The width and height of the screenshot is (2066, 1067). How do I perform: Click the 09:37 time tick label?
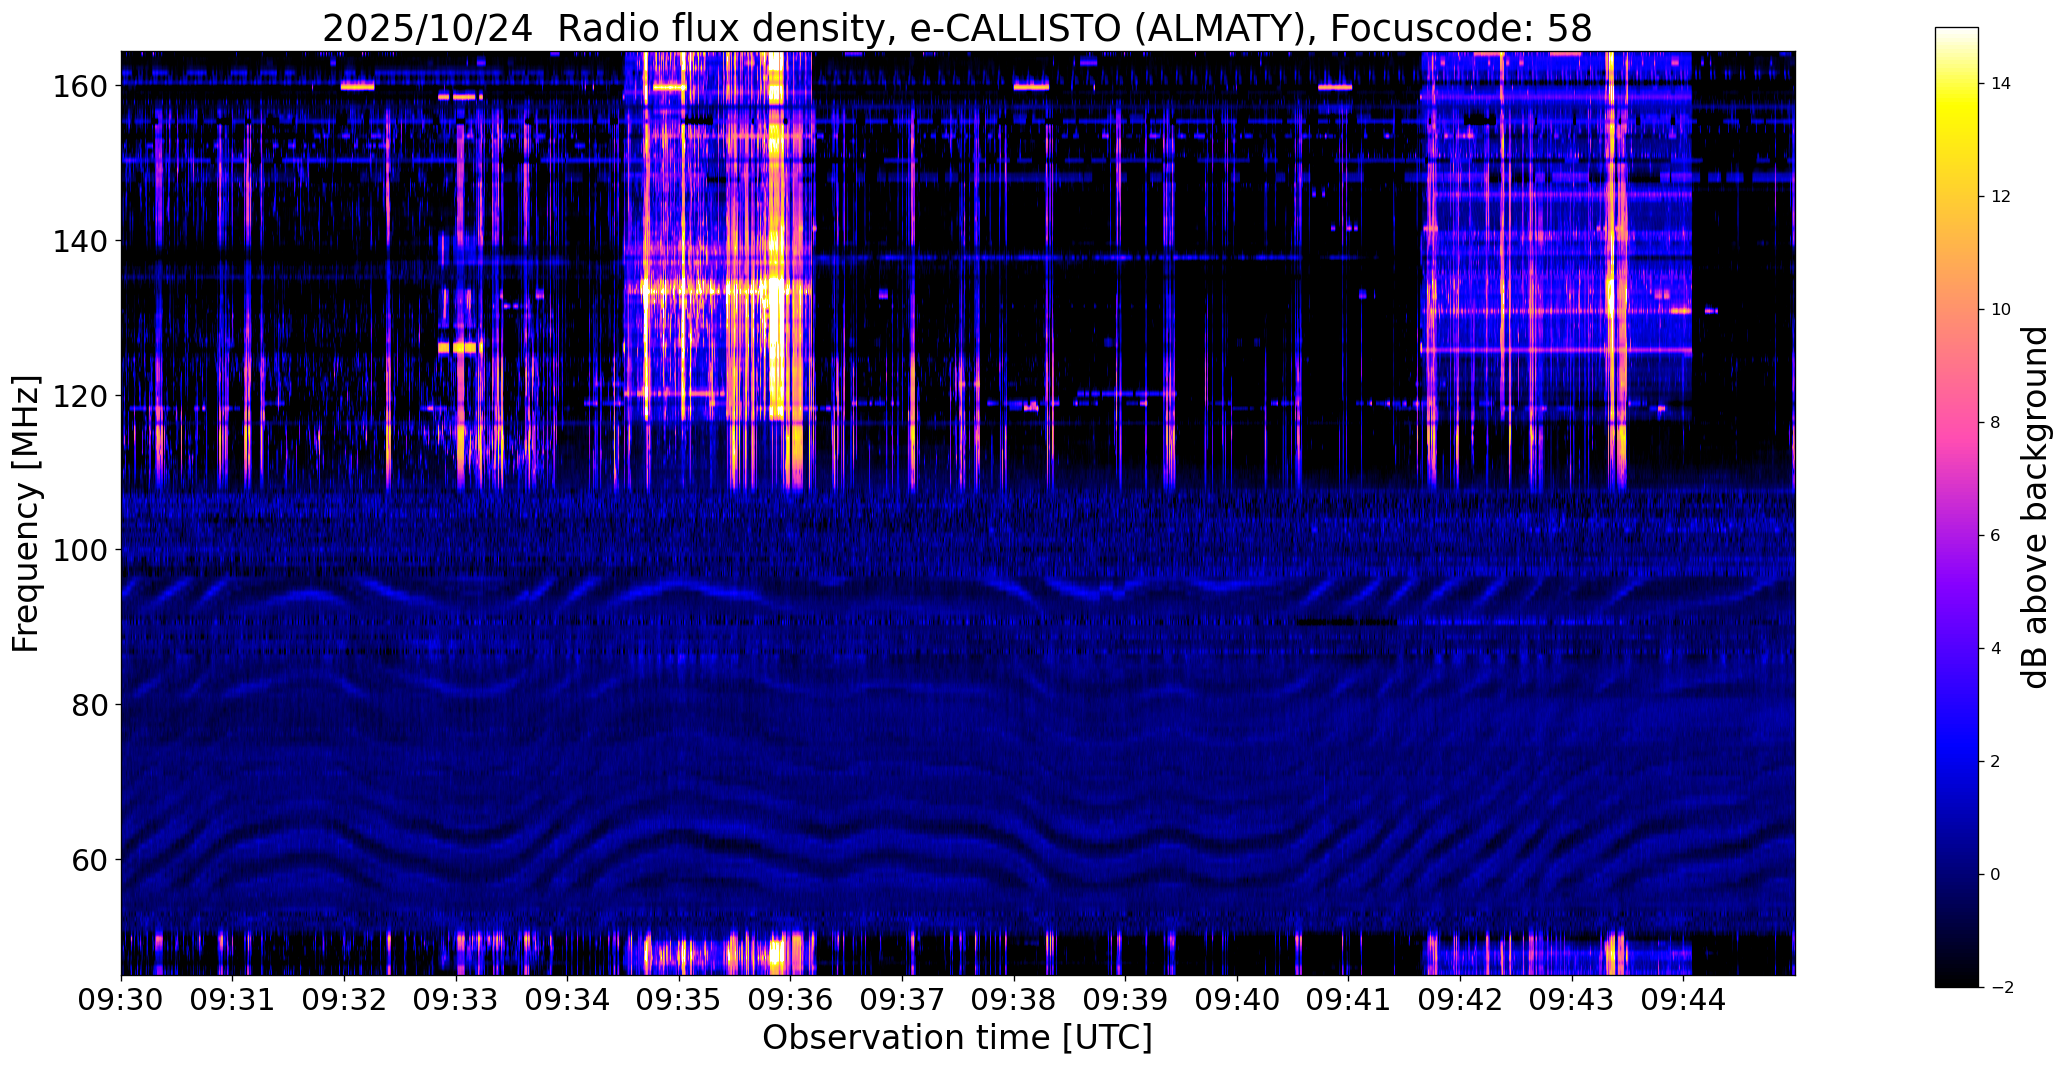[902, 1000]
